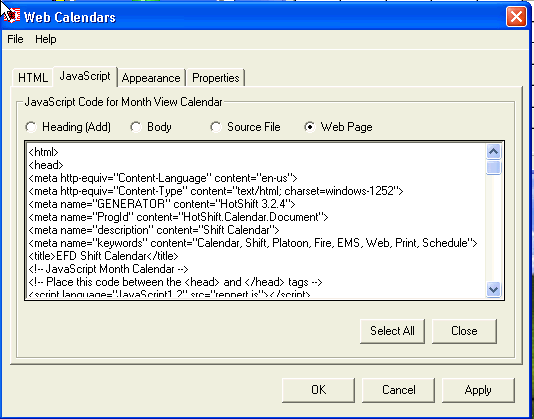Click the scroll up arrow of code box

pyautogui.click(x=493, y=152)
